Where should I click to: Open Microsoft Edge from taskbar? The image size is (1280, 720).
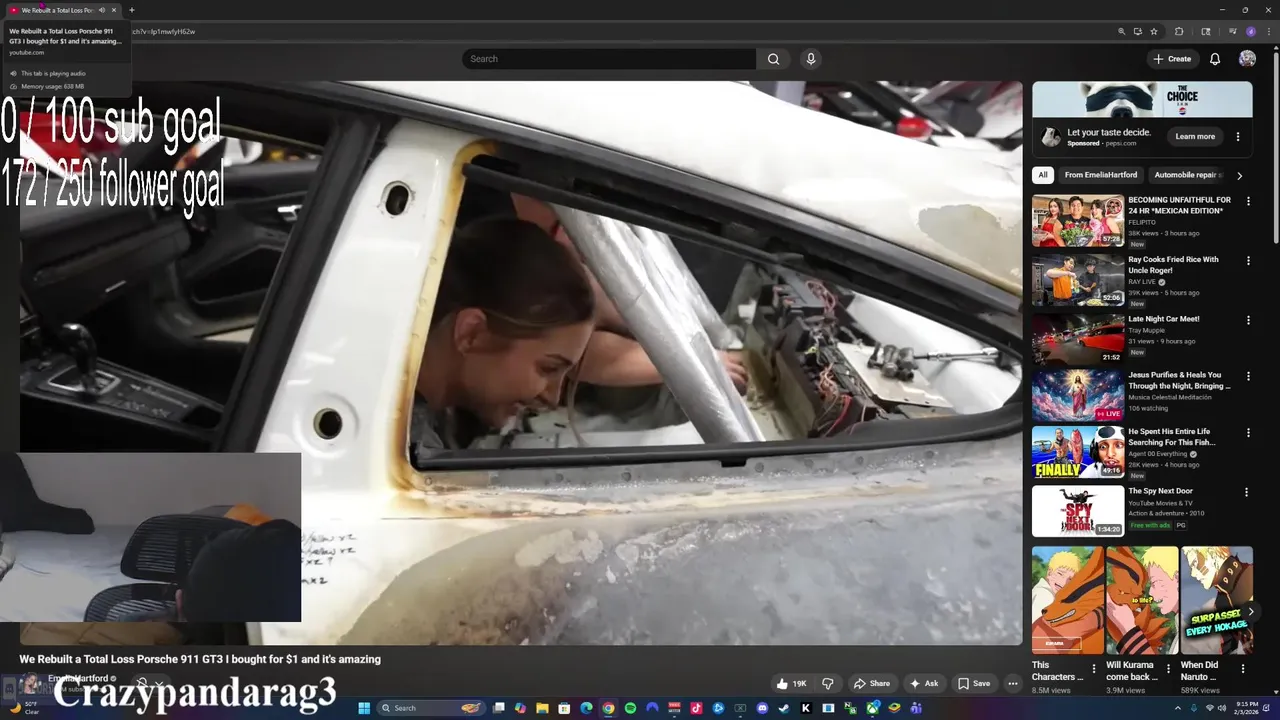pos(586,708)
